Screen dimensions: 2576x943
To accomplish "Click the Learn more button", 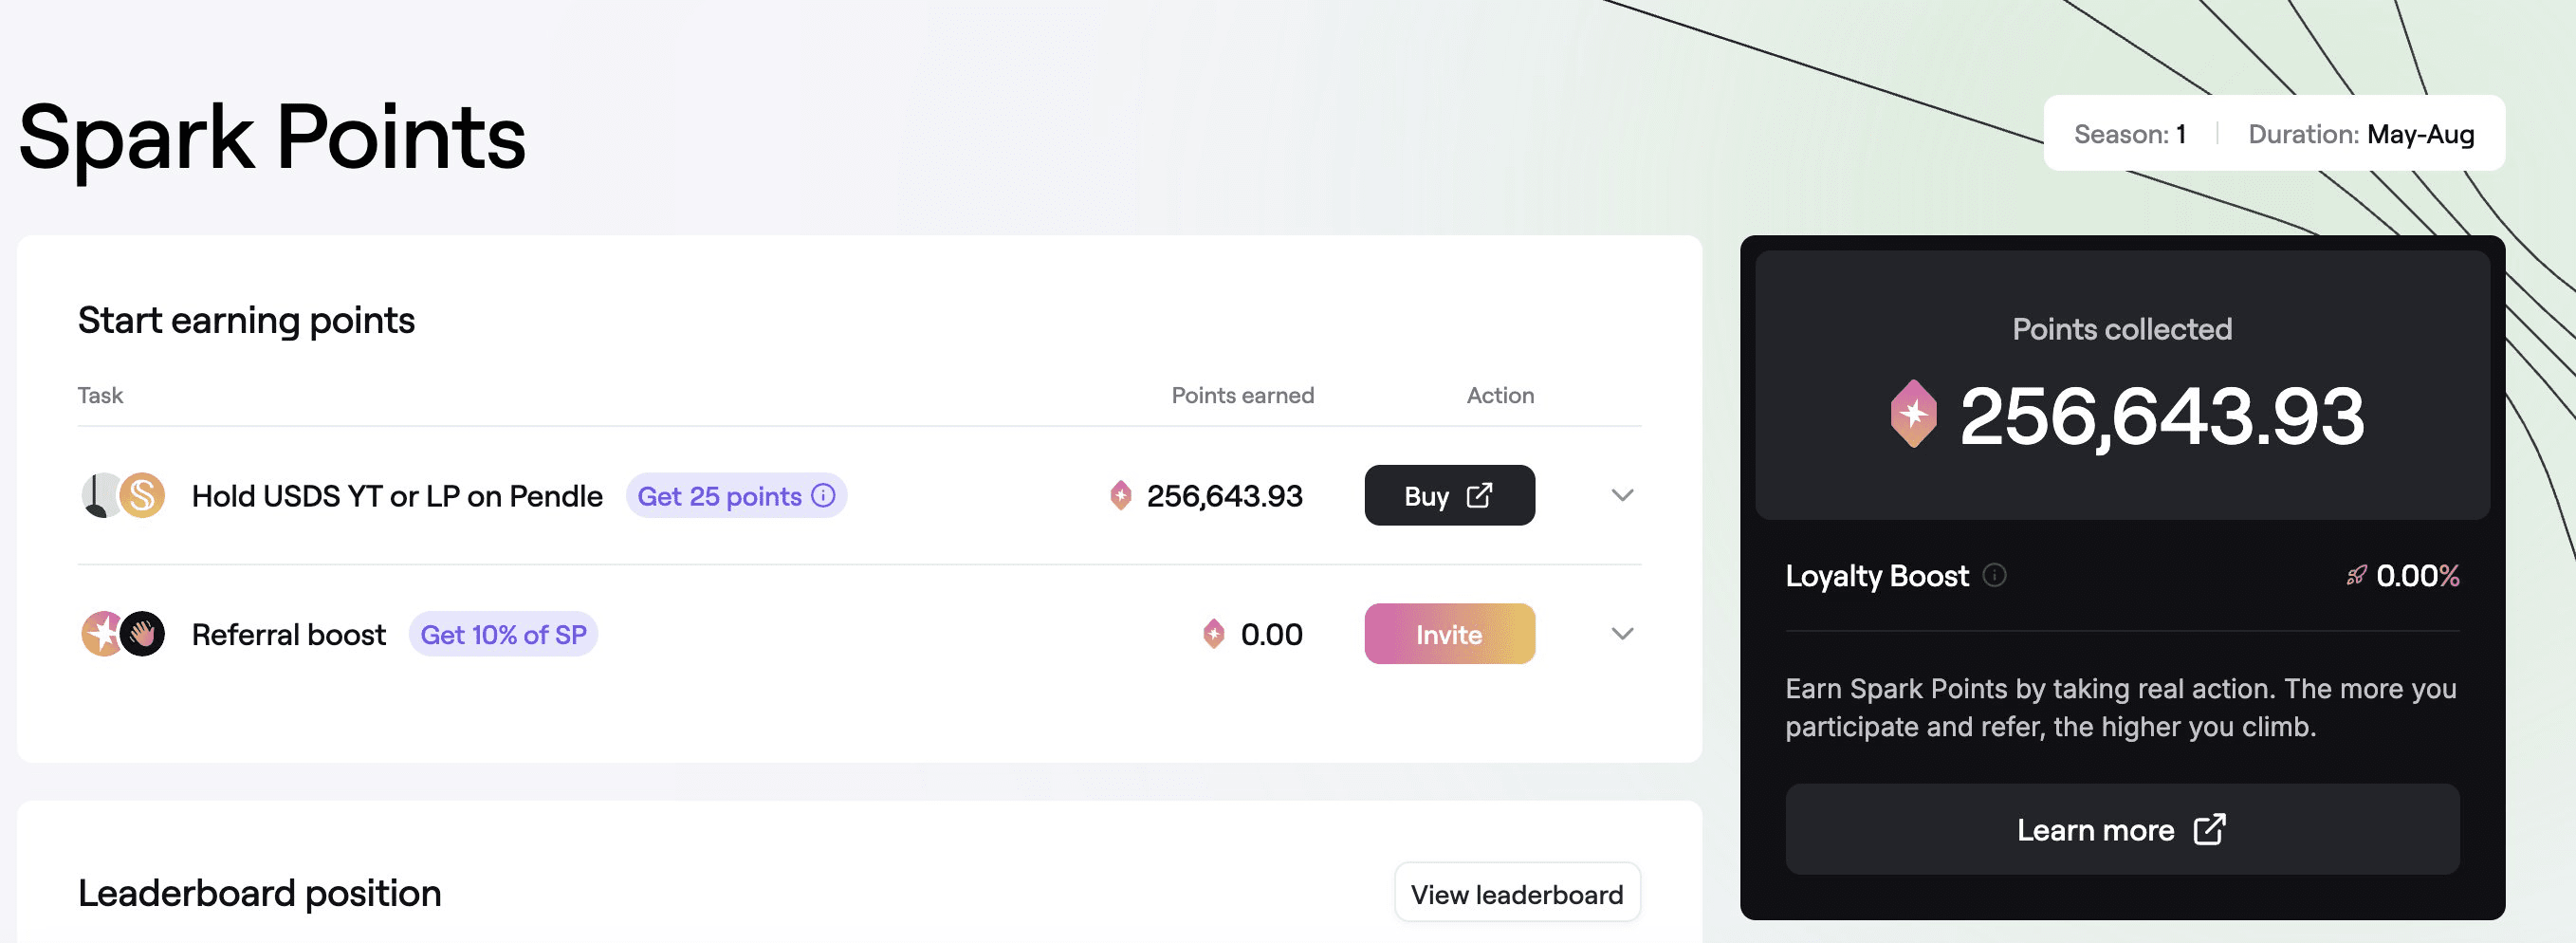I will tap(2121, 829).
